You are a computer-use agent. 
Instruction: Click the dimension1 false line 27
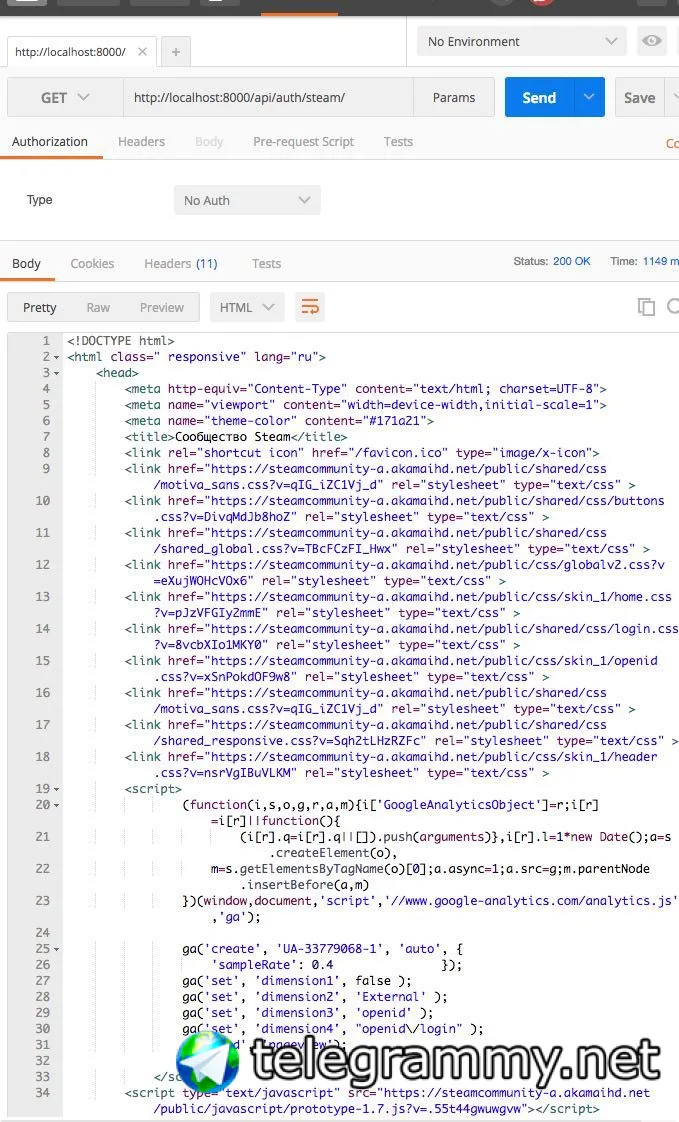(297, 980)
